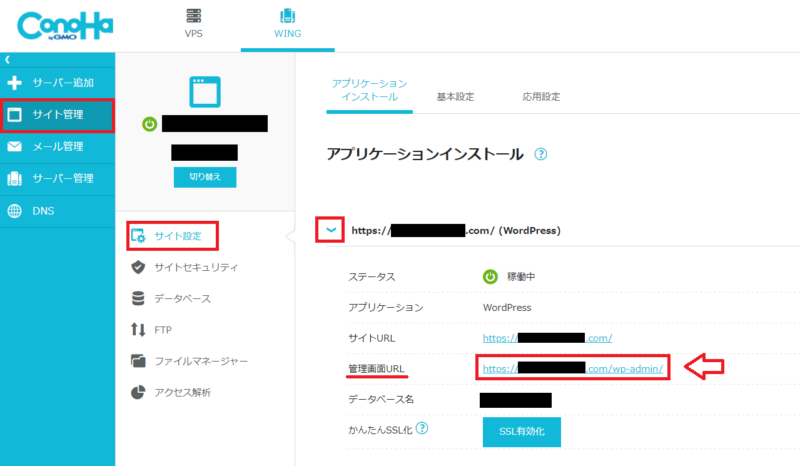Select the VPS server icon
The height and width of the screenshot is (466, 800).
tap(193, 16)
